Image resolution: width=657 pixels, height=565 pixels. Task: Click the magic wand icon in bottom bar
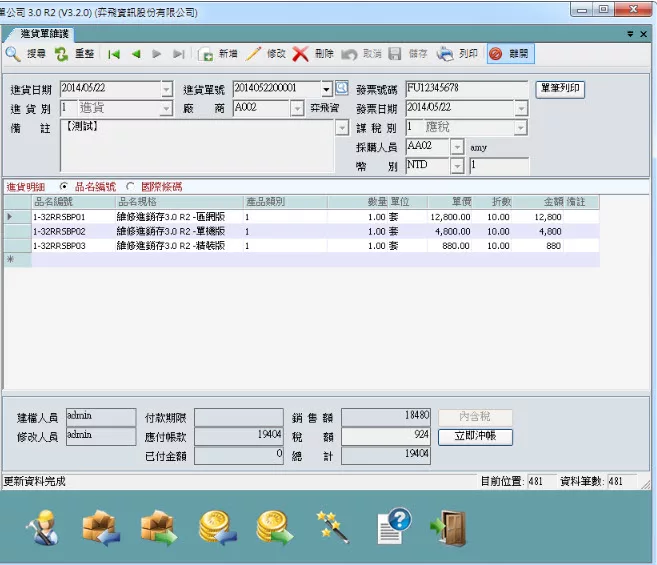pos(330,526)
